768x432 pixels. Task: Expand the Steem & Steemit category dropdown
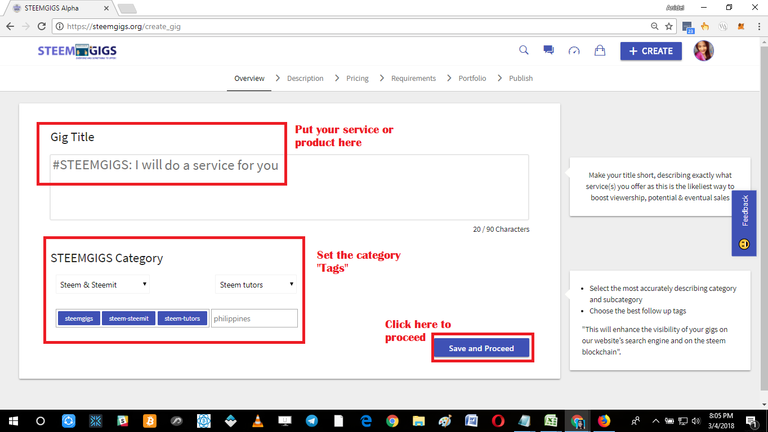pos(103,285)
